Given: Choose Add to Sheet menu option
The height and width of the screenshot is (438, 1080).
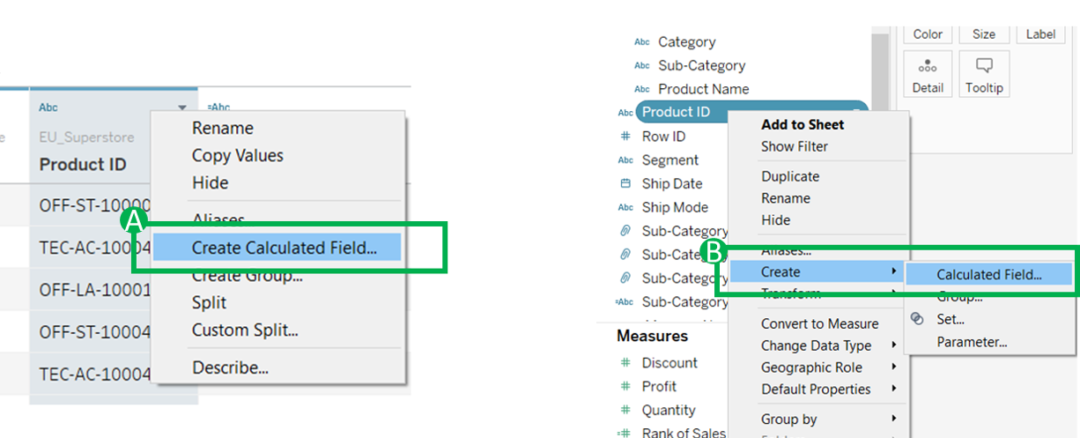Looking at the screenshot, I should point(802,125).
